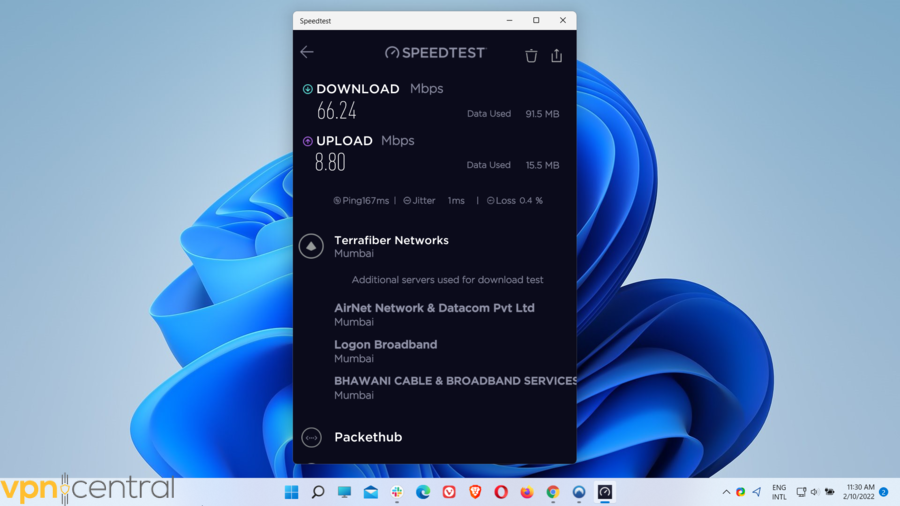
Task: Open the Mail app from taskbar
Action: pos(371,492)
